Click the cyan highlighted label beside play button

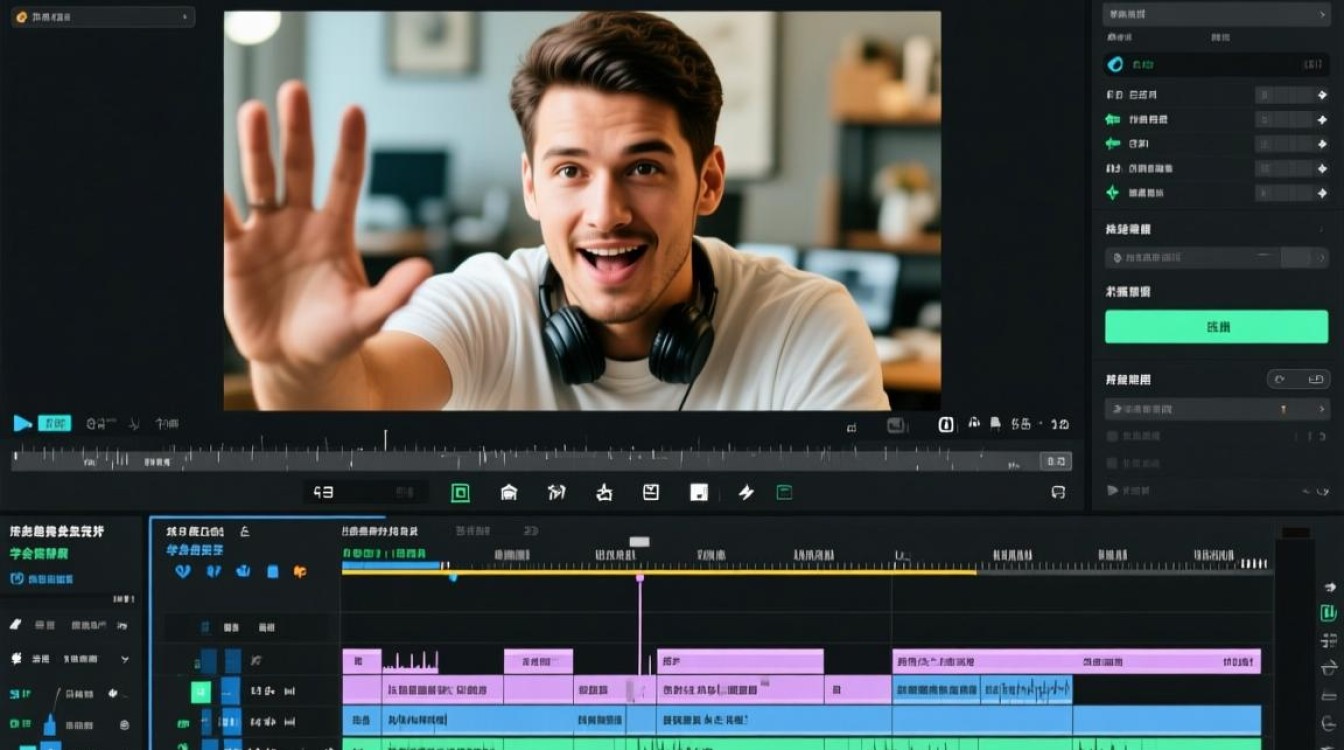tap(54, 423)
